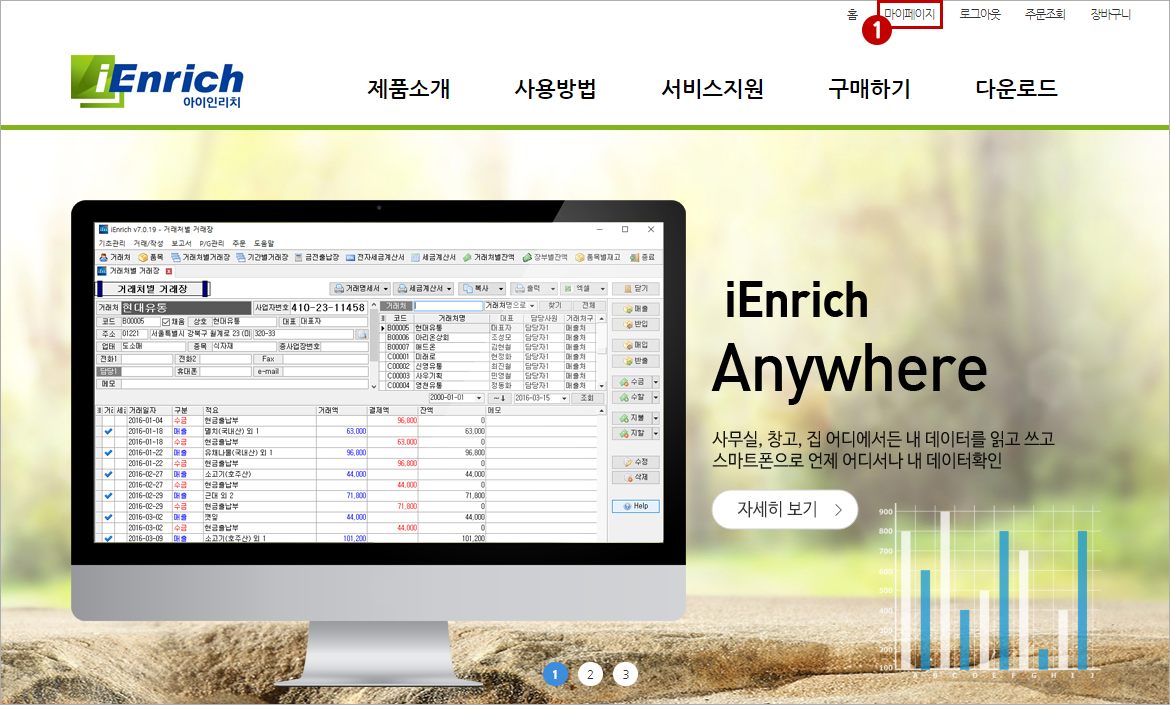Open the 서비스지원 main menu

[713, 88]
